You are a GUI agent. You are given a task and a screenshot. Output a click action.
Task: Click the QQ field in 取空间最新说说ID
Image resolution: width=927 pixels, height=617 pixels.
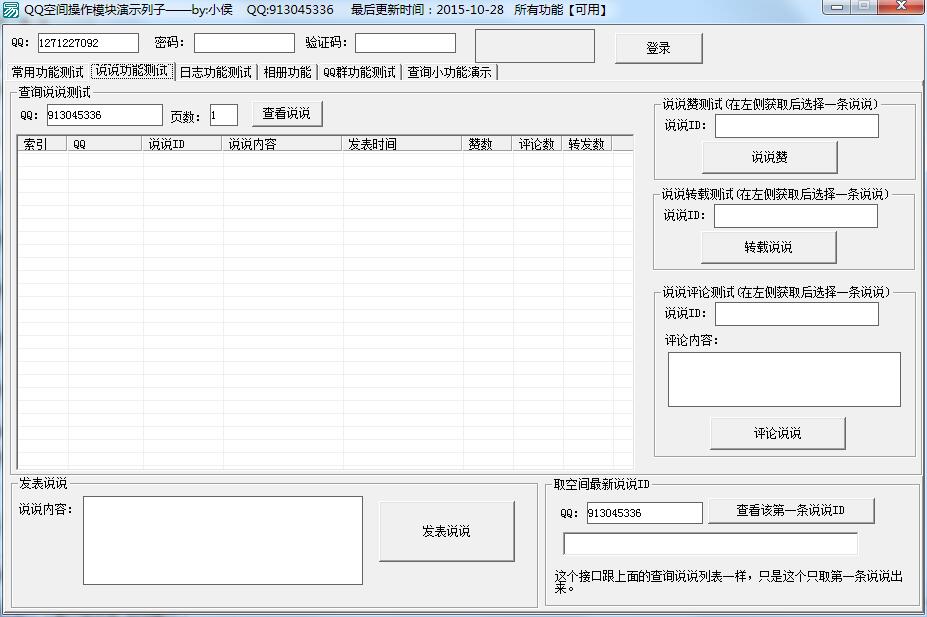pyautogui.click(x=644, y=512)
